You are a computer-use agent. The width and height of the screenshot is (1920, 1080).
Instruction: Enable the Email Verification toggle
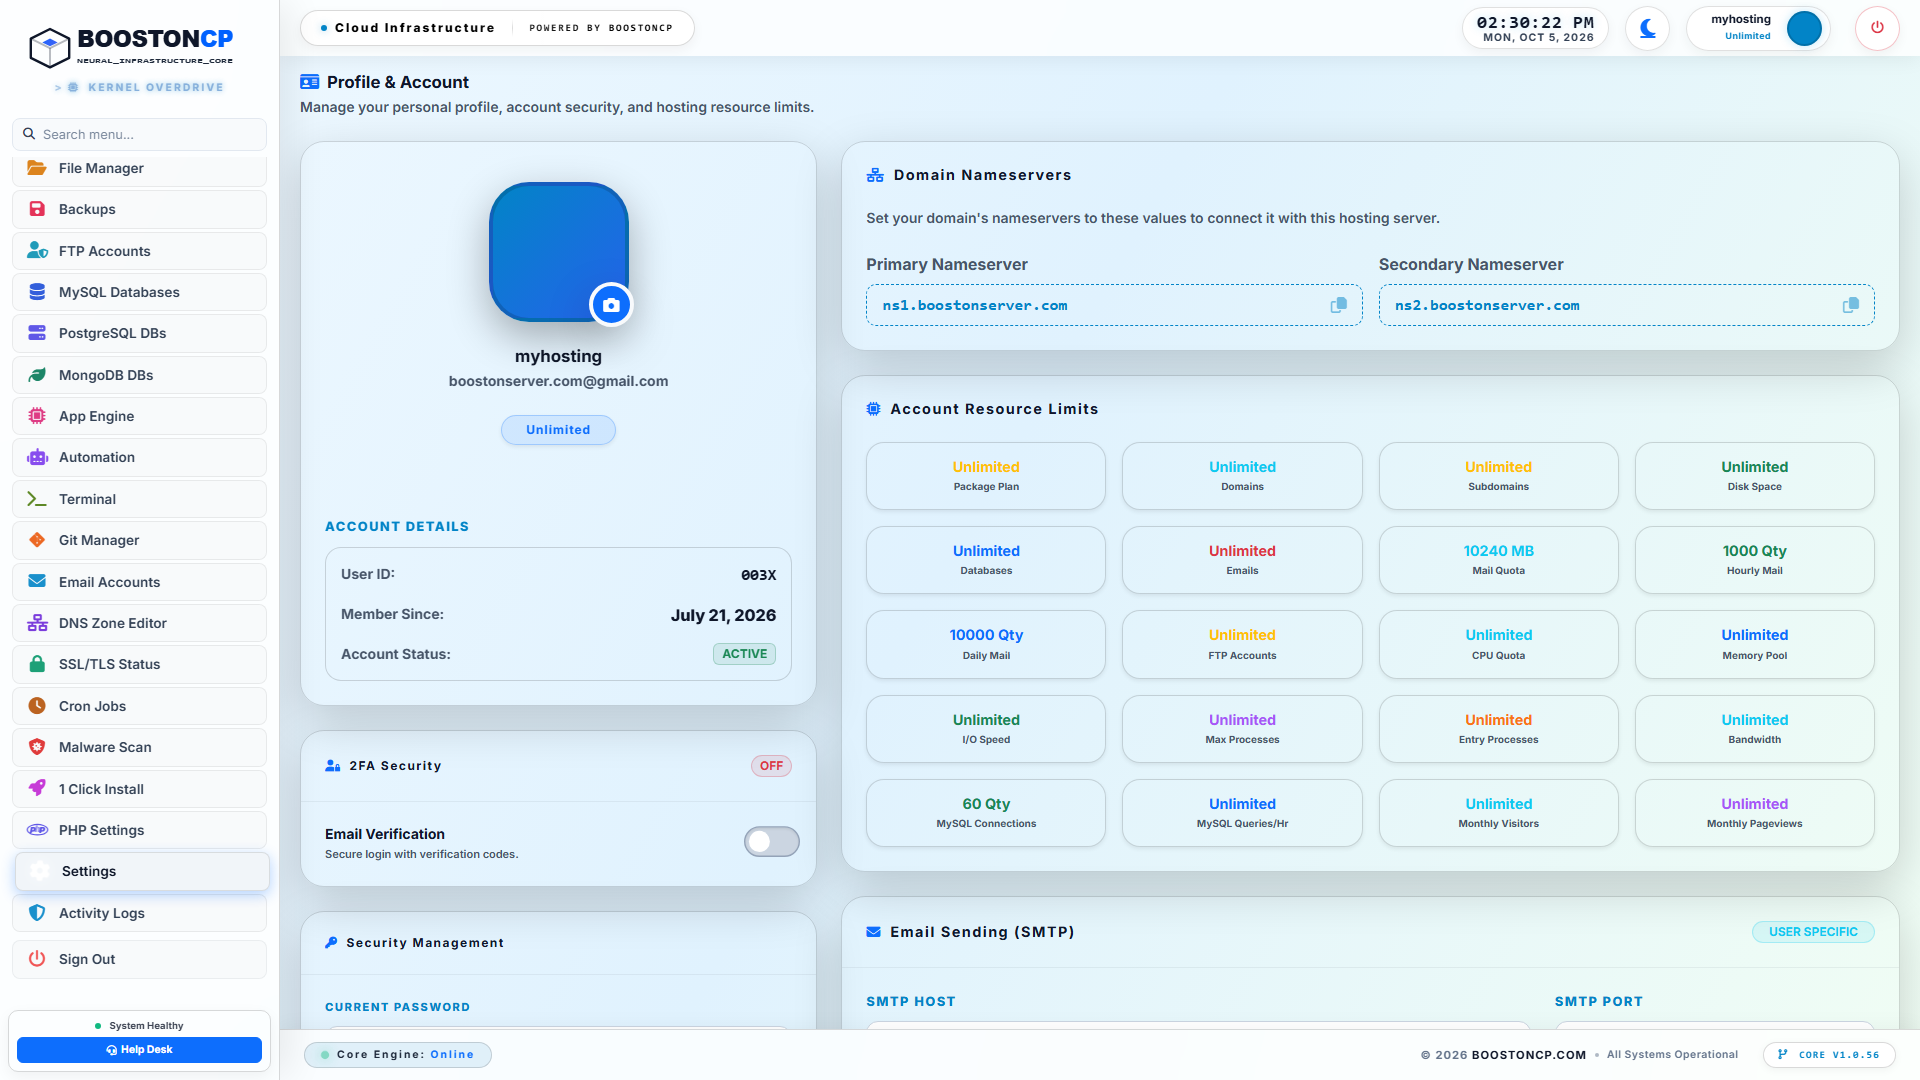pyautogui.click(x=771, y=842)
